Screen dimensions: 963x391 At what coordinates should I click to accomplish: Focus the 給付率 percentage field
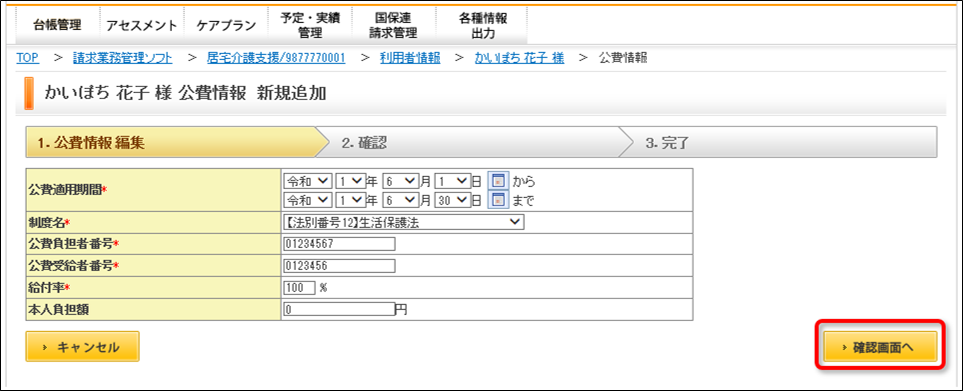(x=300, y=287)
